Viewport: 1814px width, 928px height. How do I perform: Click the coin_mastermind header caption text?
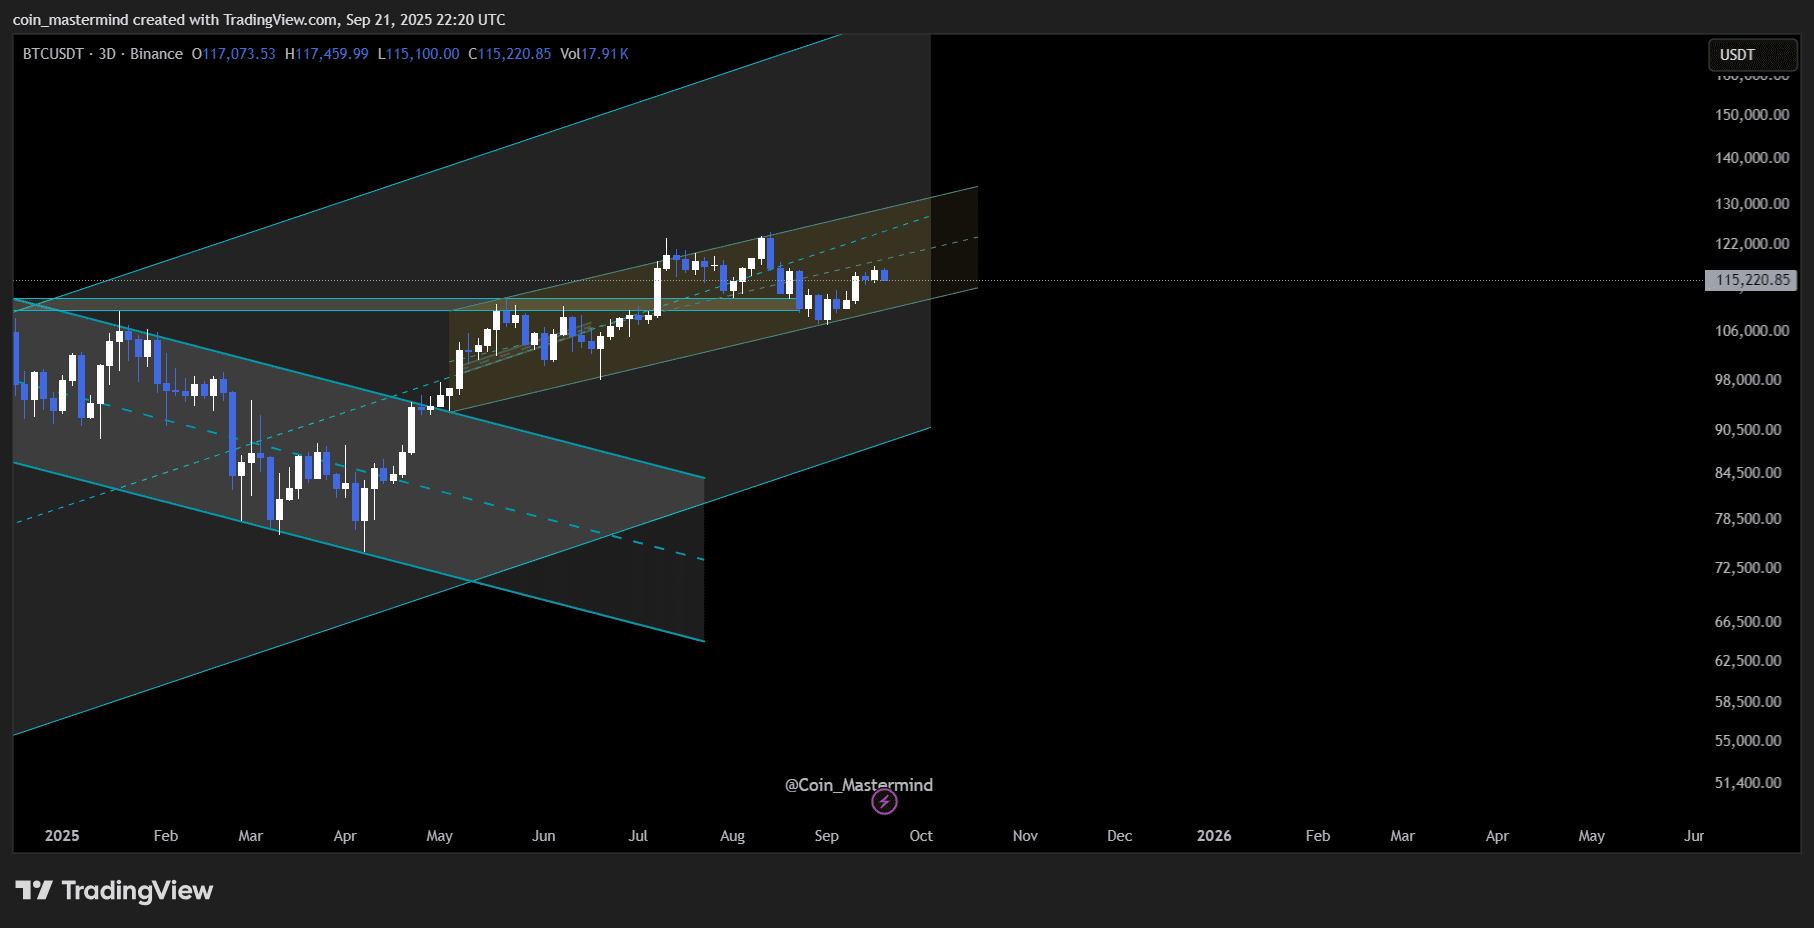[x=259, y=20]
